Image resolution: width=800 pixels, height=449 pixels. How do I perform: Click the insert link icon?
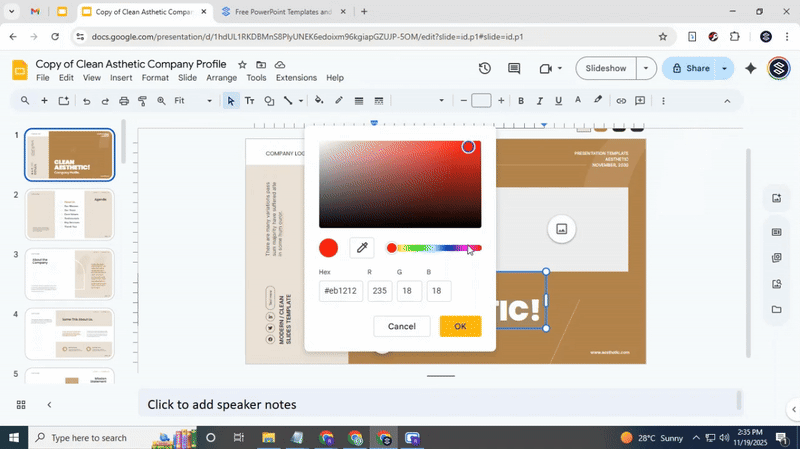[621, 101]
